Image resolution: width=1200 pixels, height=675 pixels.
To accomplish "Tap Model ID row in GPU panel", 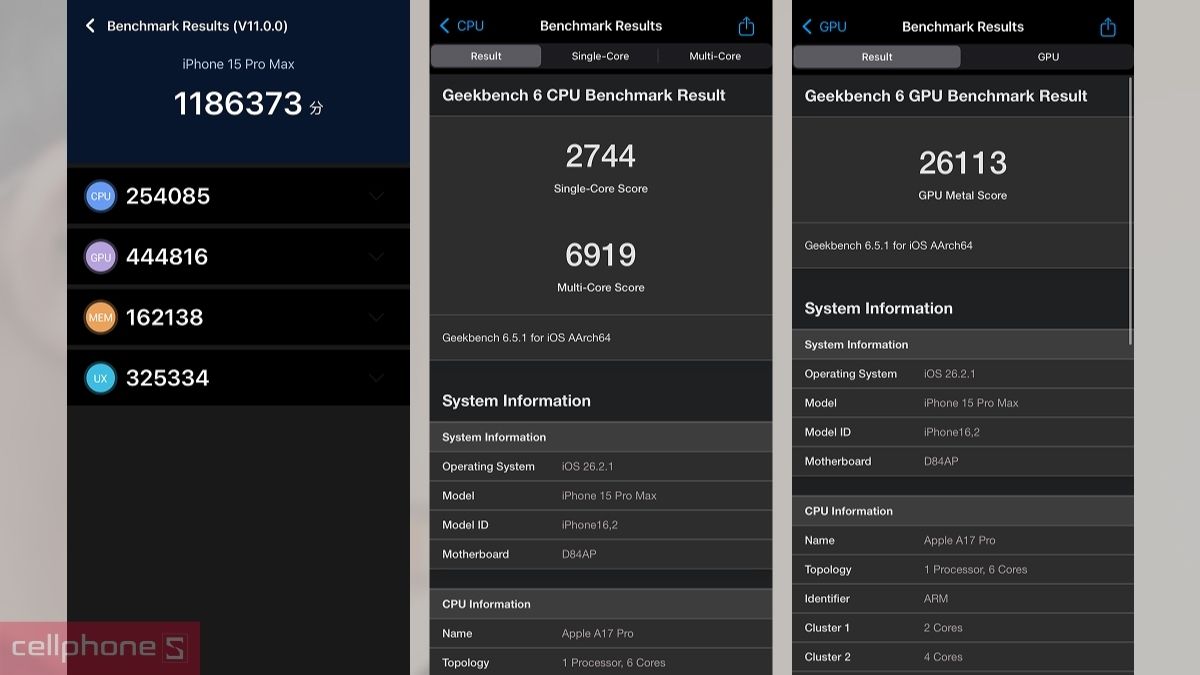I will (963, 432).
